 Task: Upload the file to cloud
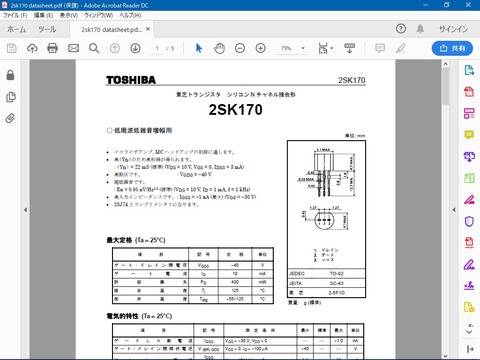pos(32,48)
